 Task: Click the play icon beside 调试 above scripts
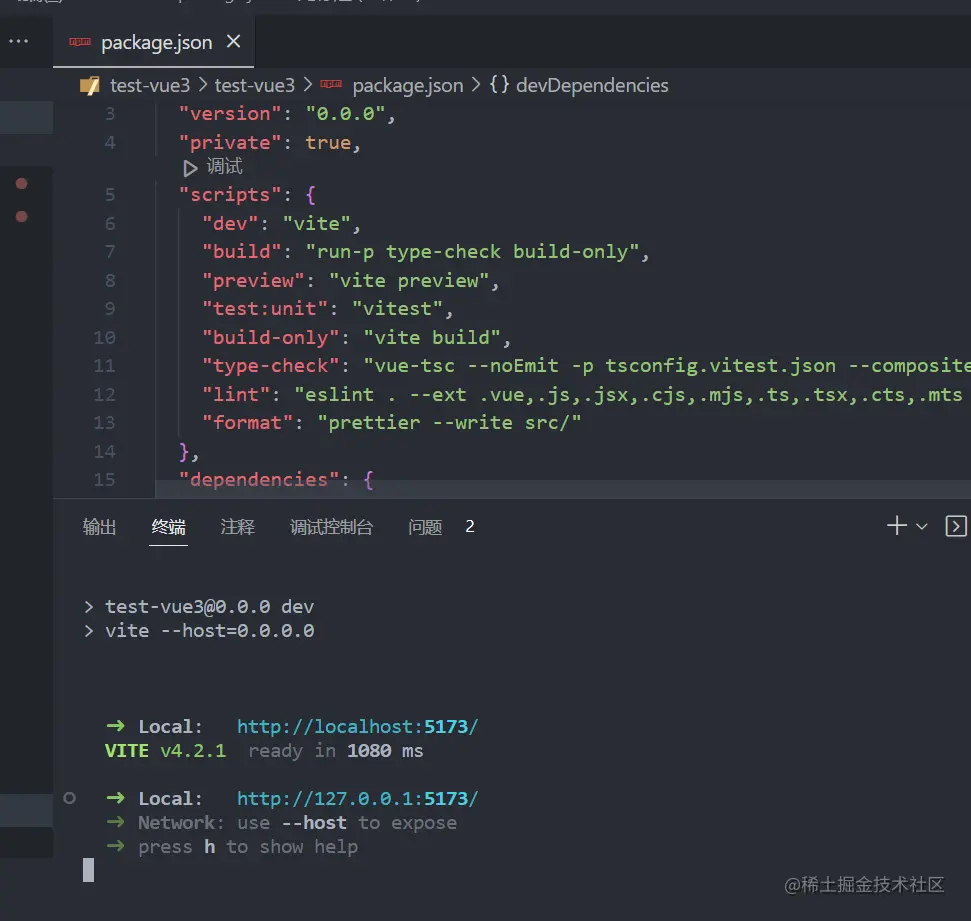point(190,168)
